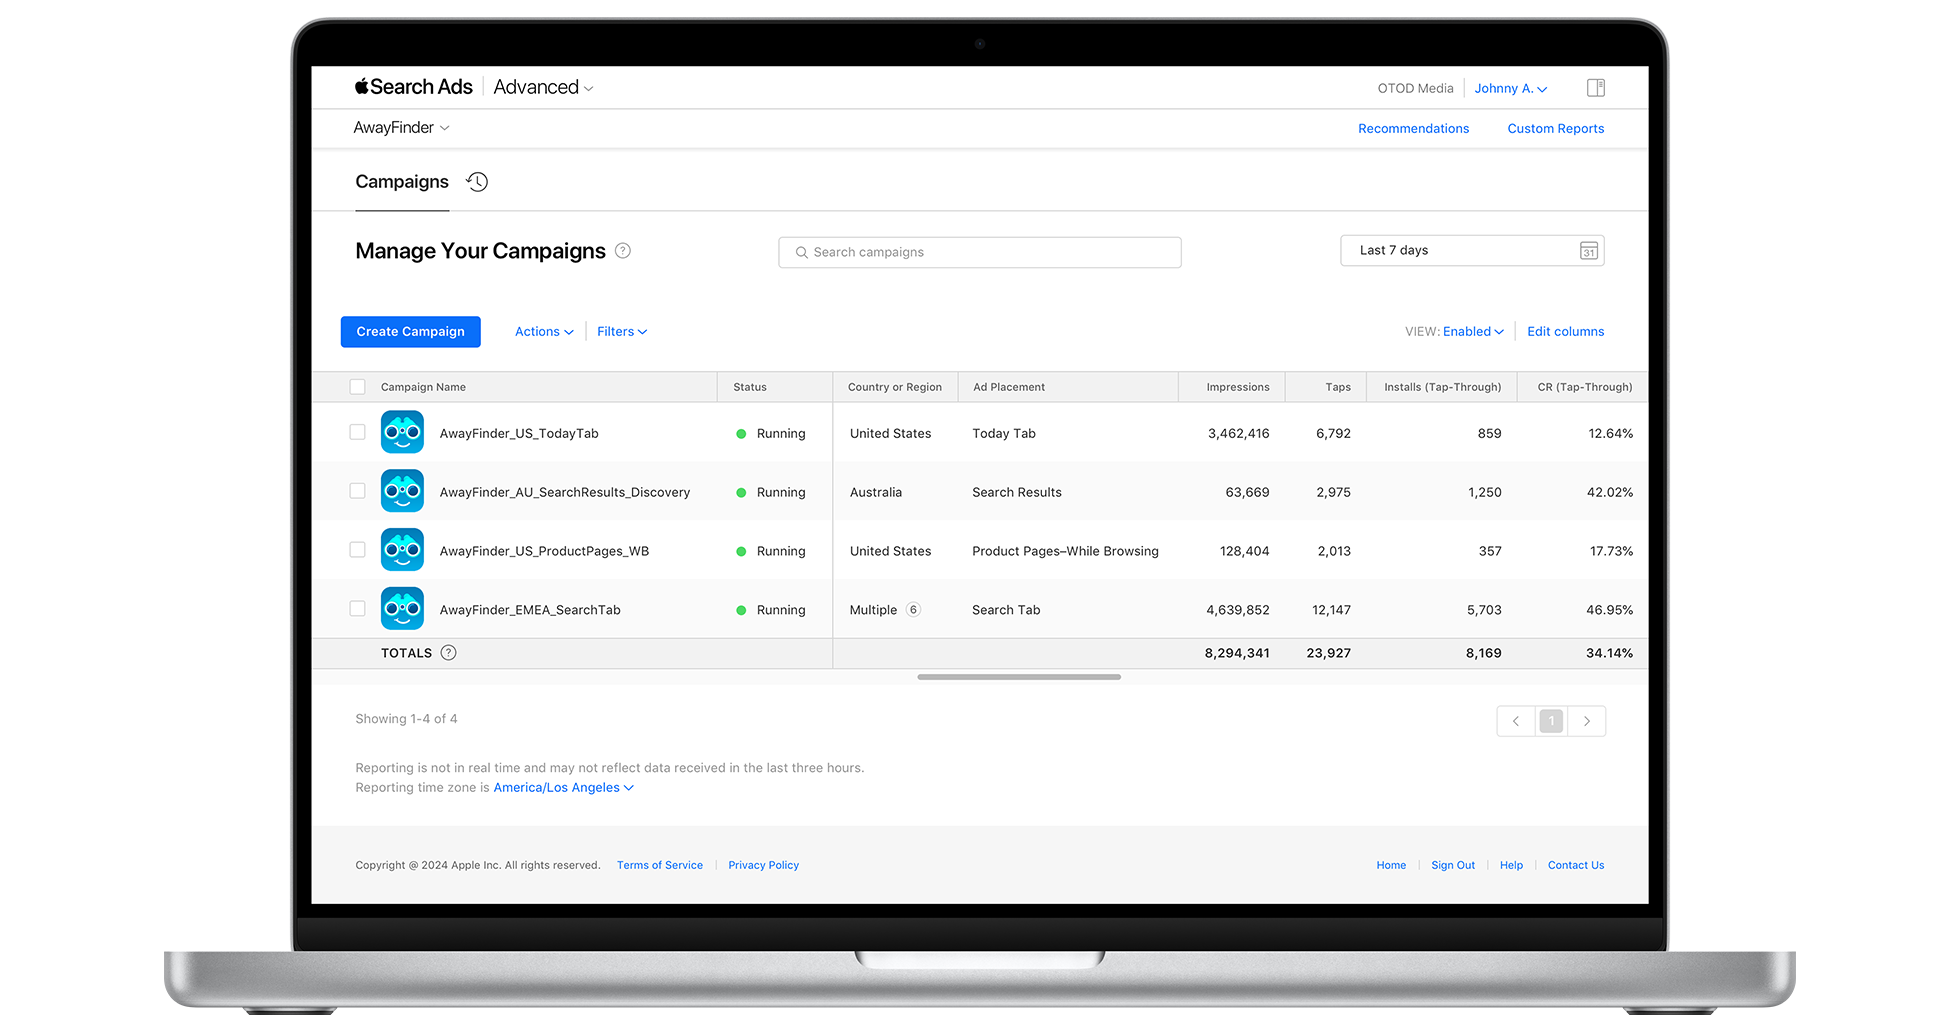Click the 46.95% conversion rate cell

click(x=1609, y=610)
